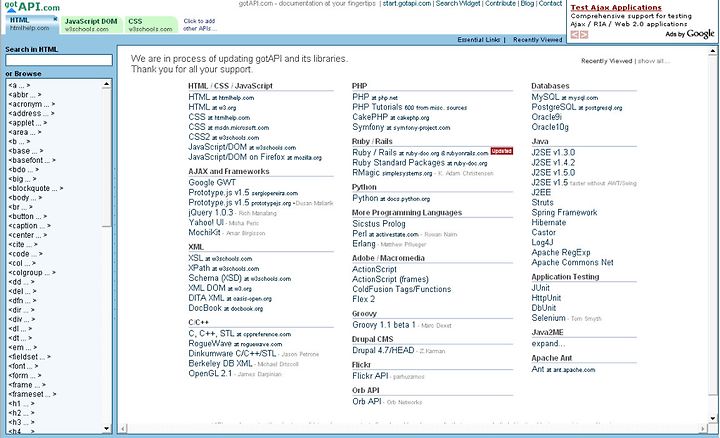The height and width of the screenshot is (438, 720).
Task: Click show all... beside Recently Viewed
Action: (653, 61)
